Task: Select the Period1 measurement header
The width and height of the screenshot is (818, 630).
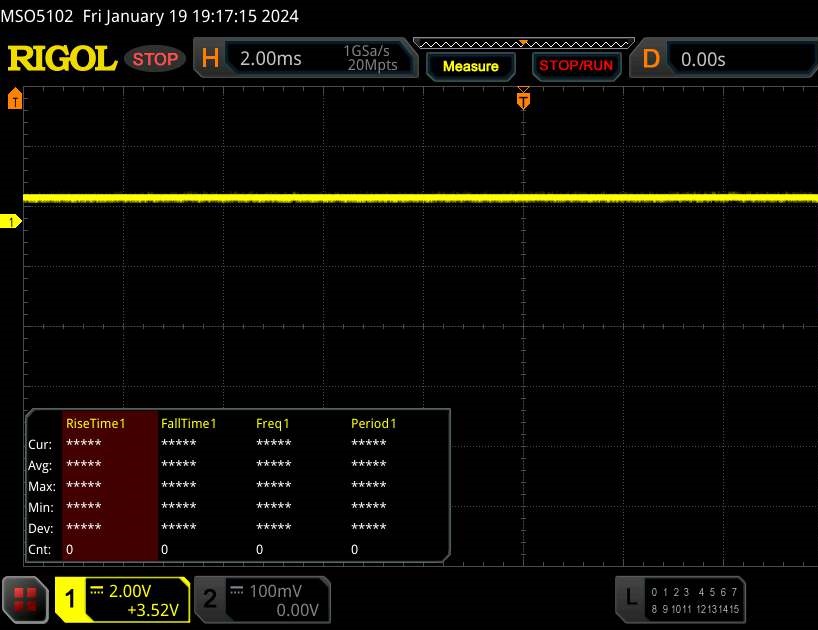Action: 374,423
